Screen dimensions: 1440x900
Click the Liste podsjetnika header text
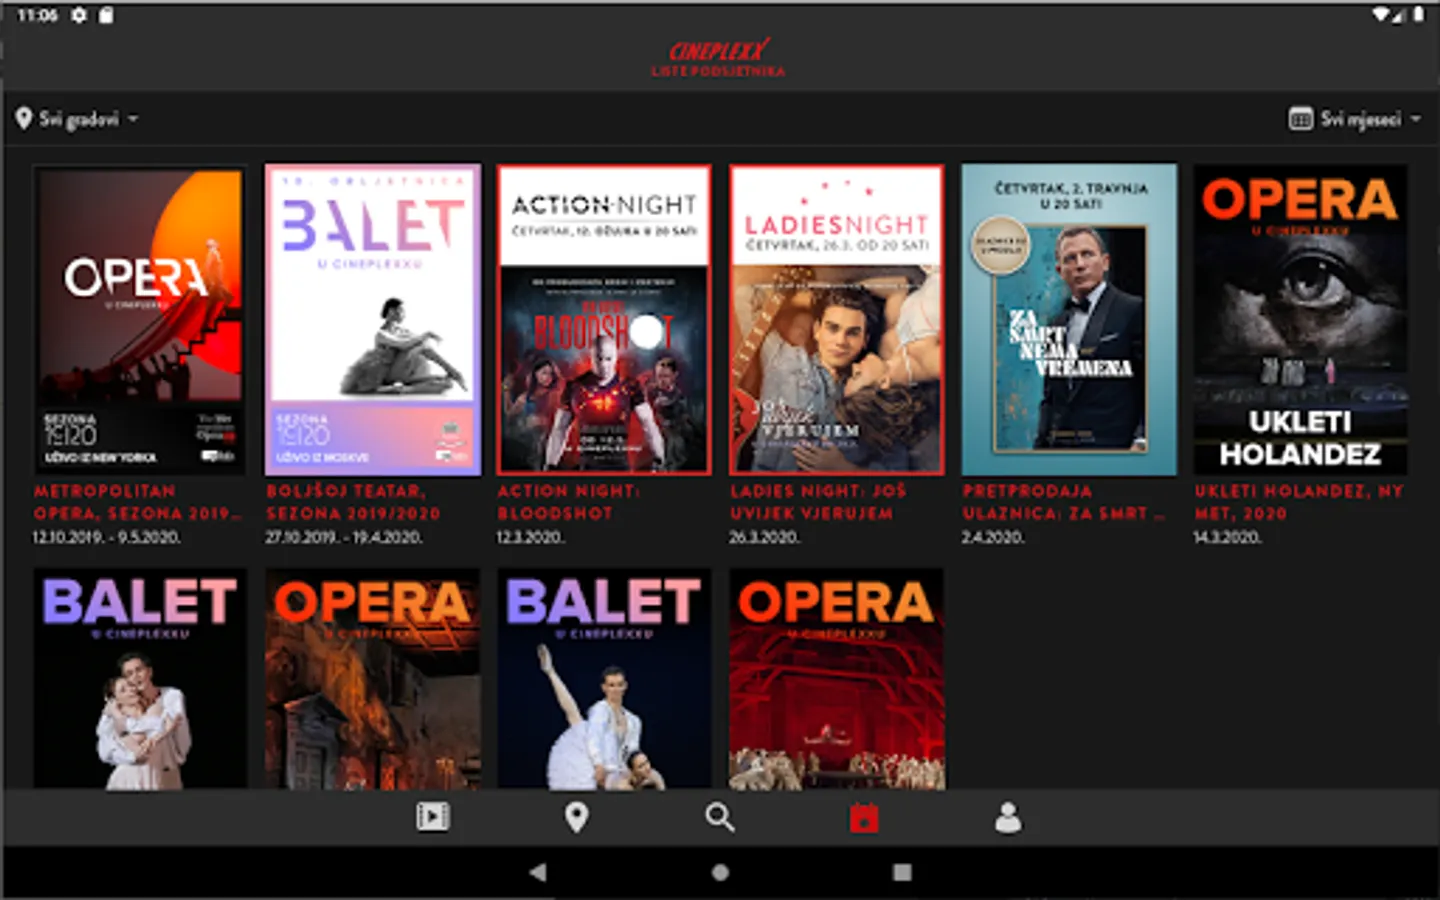(x=718, y=72)
